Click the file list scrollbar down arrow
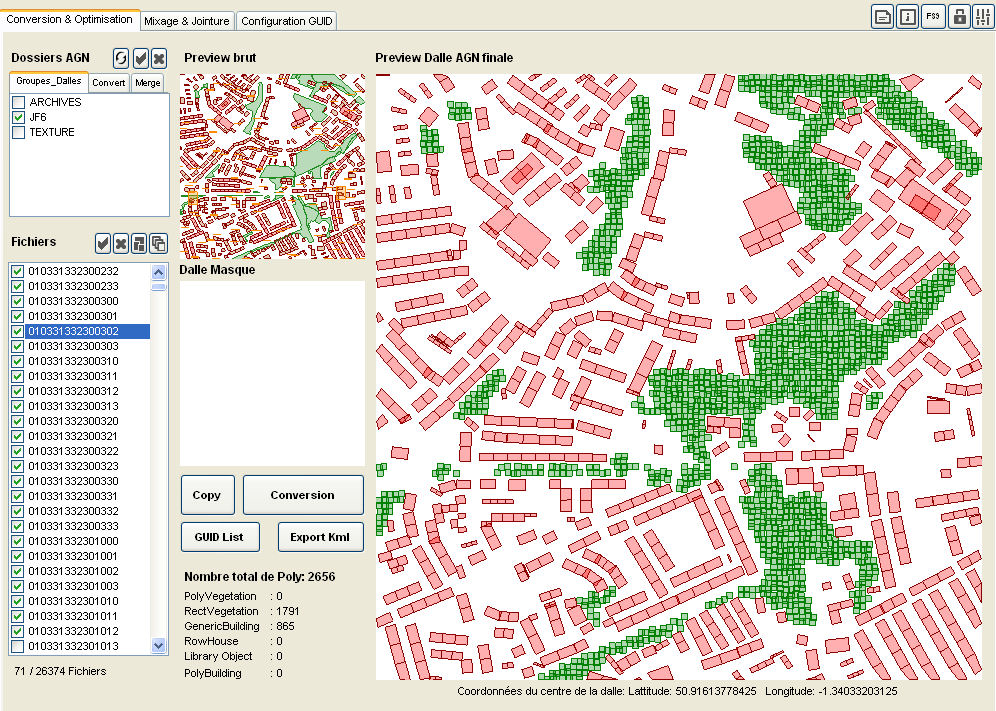 (158, 646)
